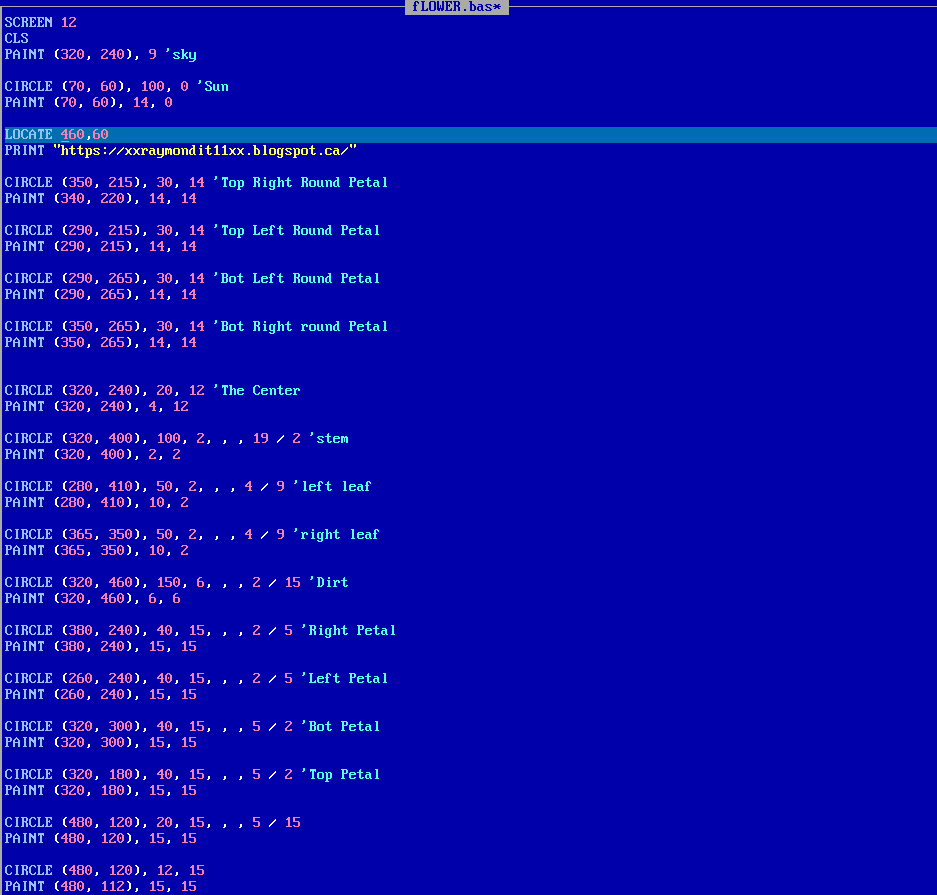Click the fLOWER.bas title tab
The width and height of the screenshot is (937, 895).
tap(457, 7)
